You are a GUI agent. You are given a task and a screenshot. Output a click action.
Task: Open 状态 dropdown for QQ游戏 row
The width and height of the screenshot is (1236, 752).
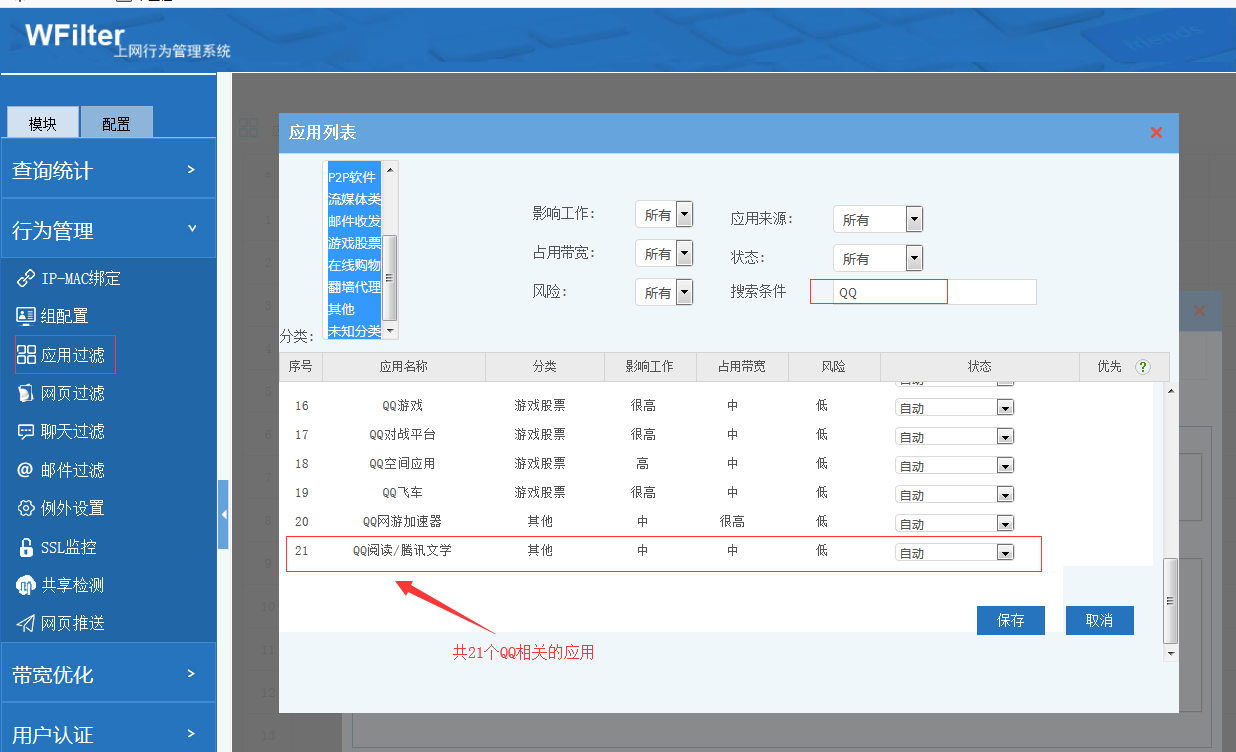1005,408
